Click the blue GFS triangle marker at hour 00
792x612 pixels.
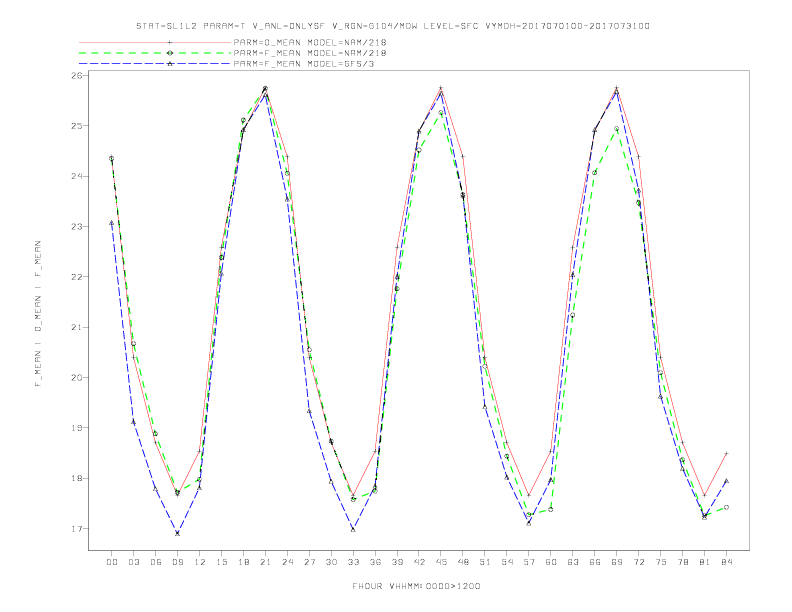(112, 222)
